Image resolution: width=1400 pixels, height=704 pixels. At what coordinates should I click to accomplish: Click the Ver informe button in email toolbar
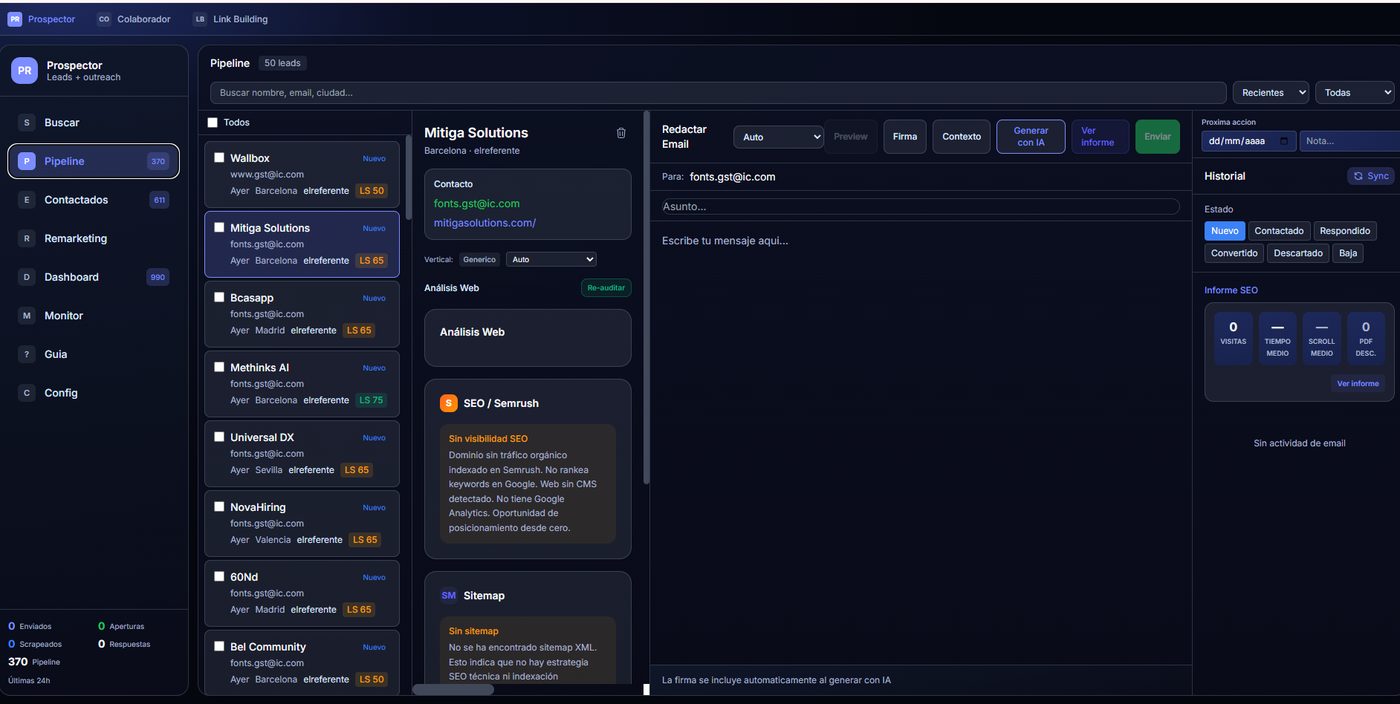tap(1100, 137)
